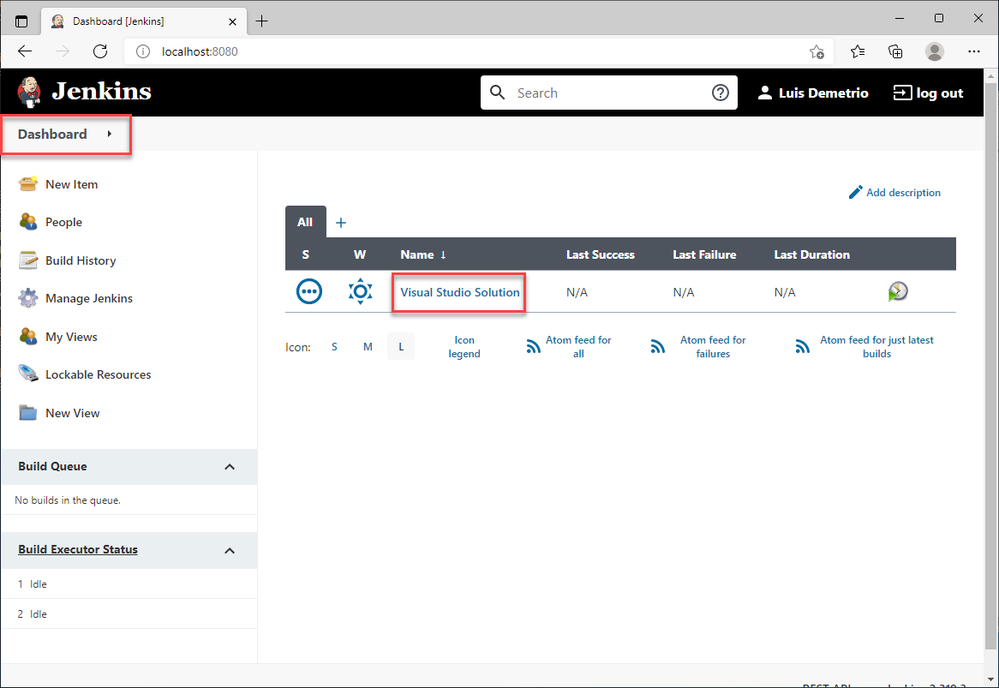The height and width of the screenshot is (688, 999).
Task: Open the browser Collections icon
Action: coord(896,52)
